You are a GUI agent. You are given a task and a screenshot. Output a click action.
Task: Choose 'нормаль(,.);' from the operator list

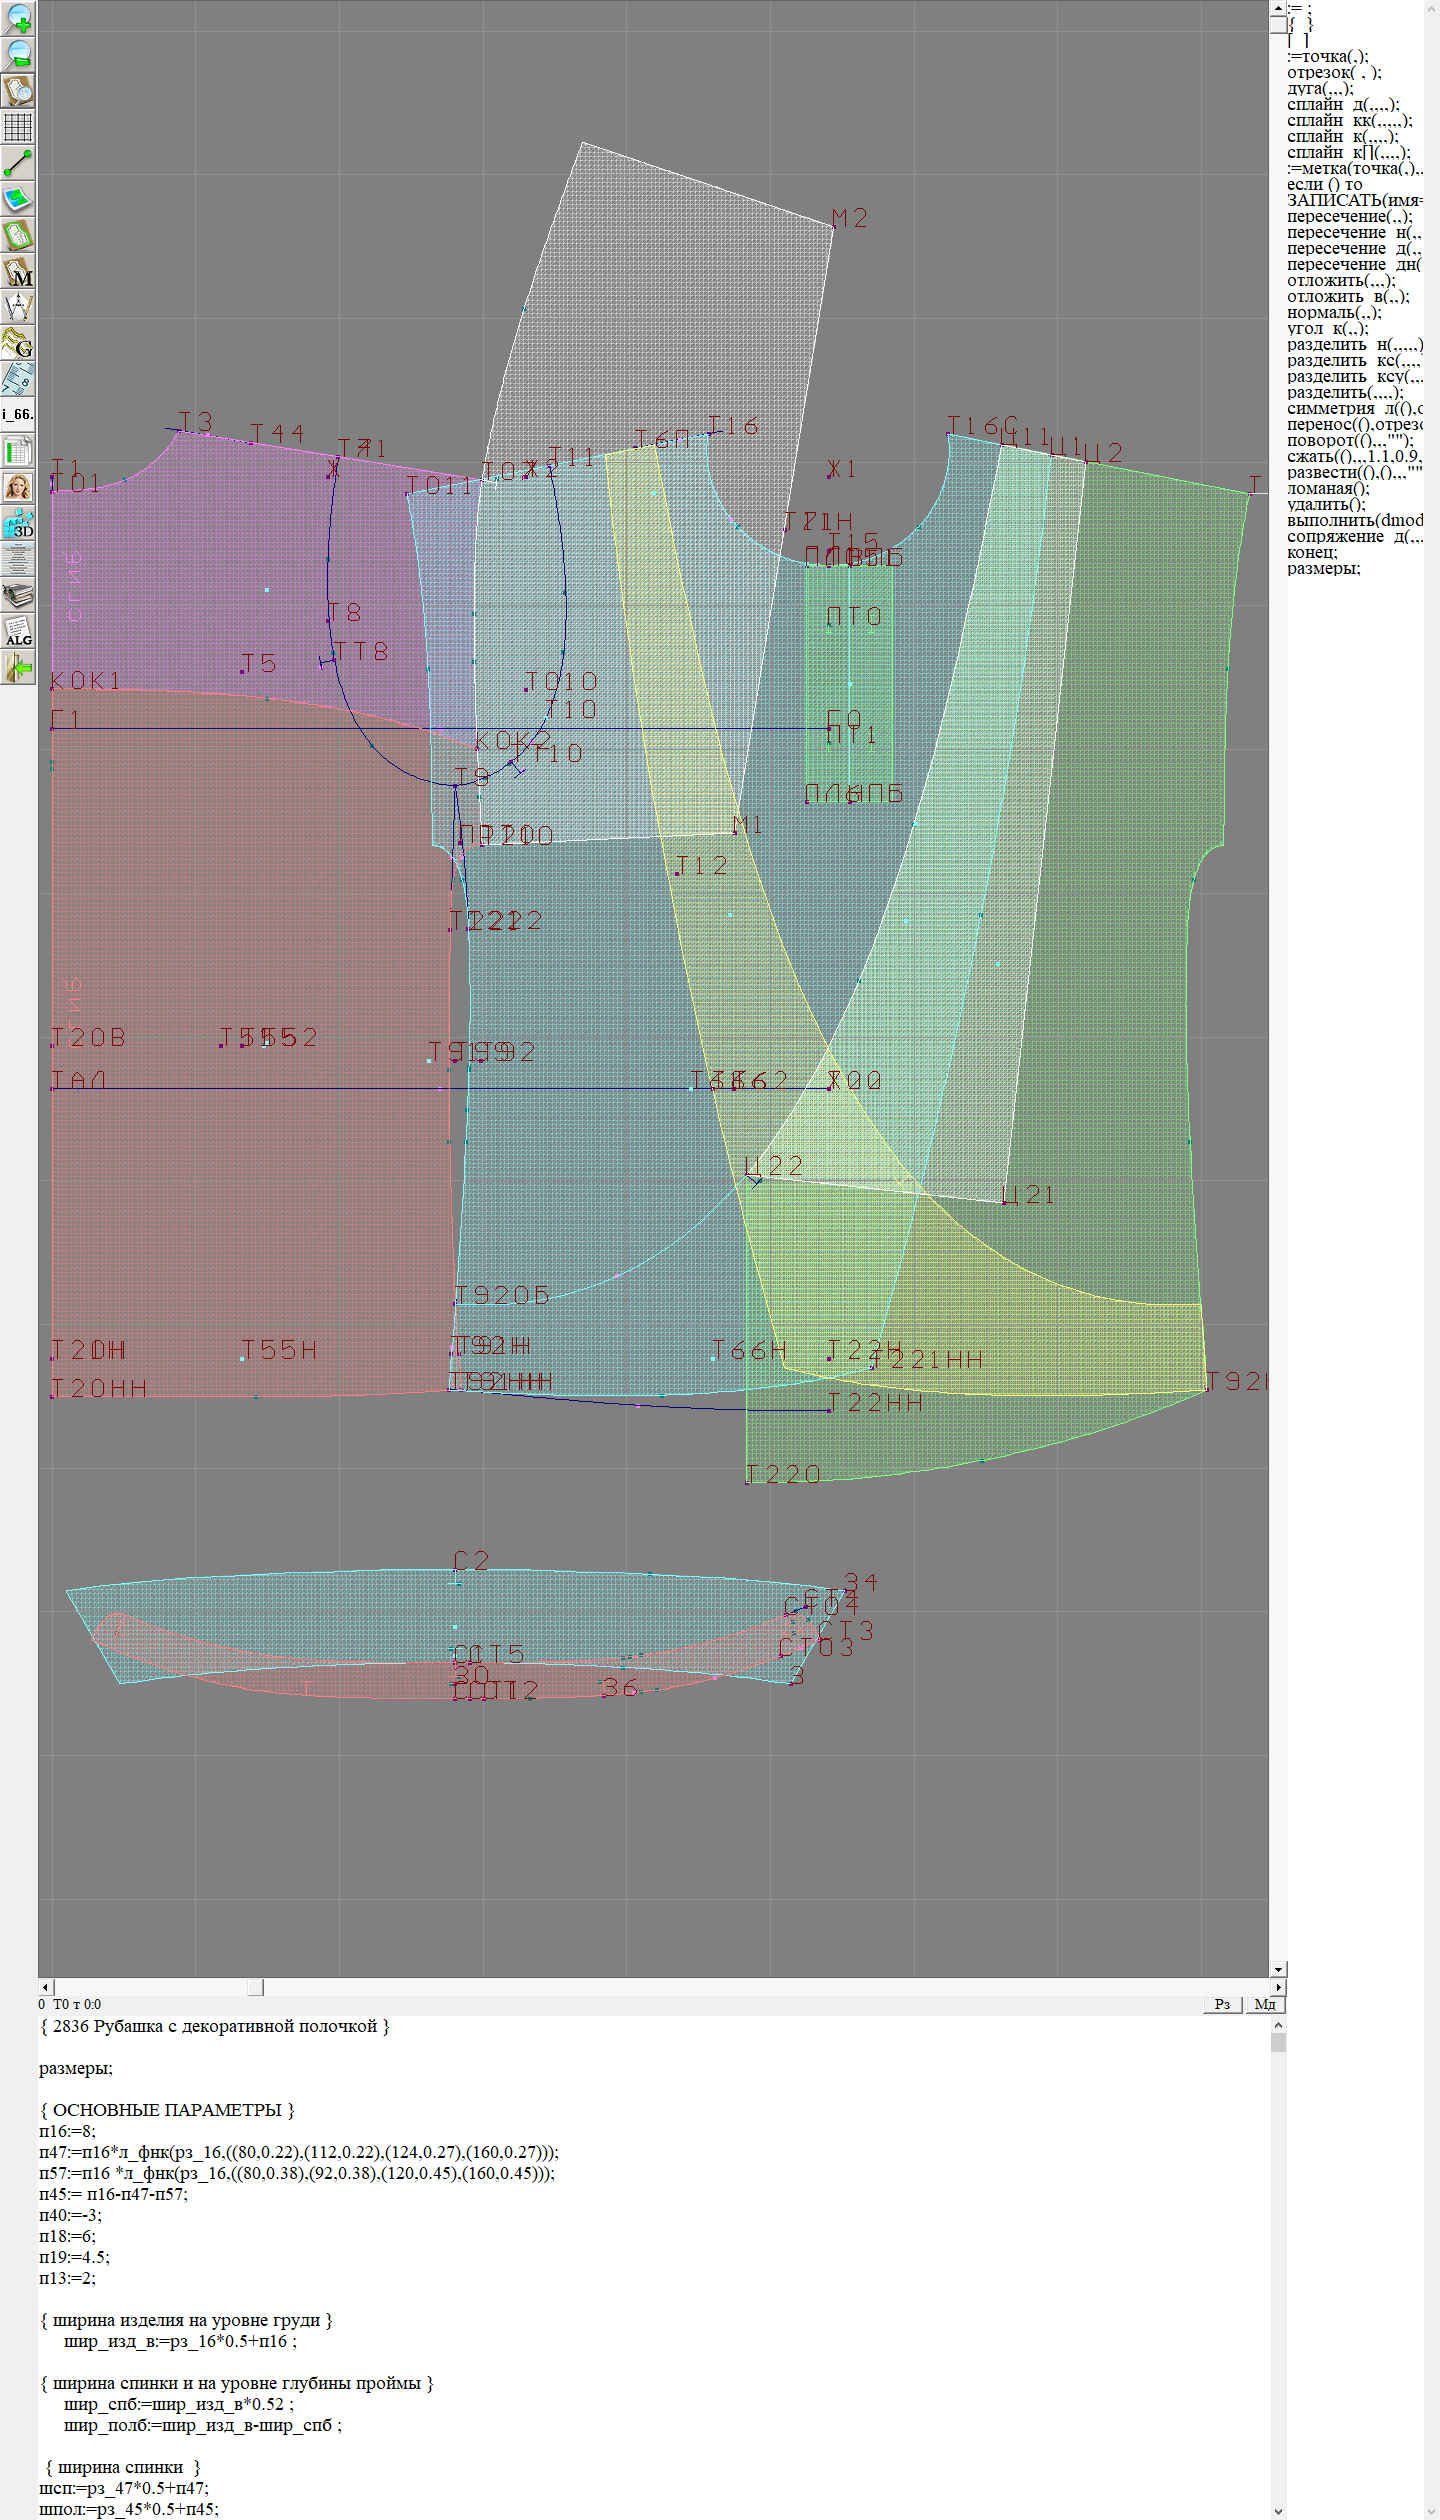(1333, 313)
